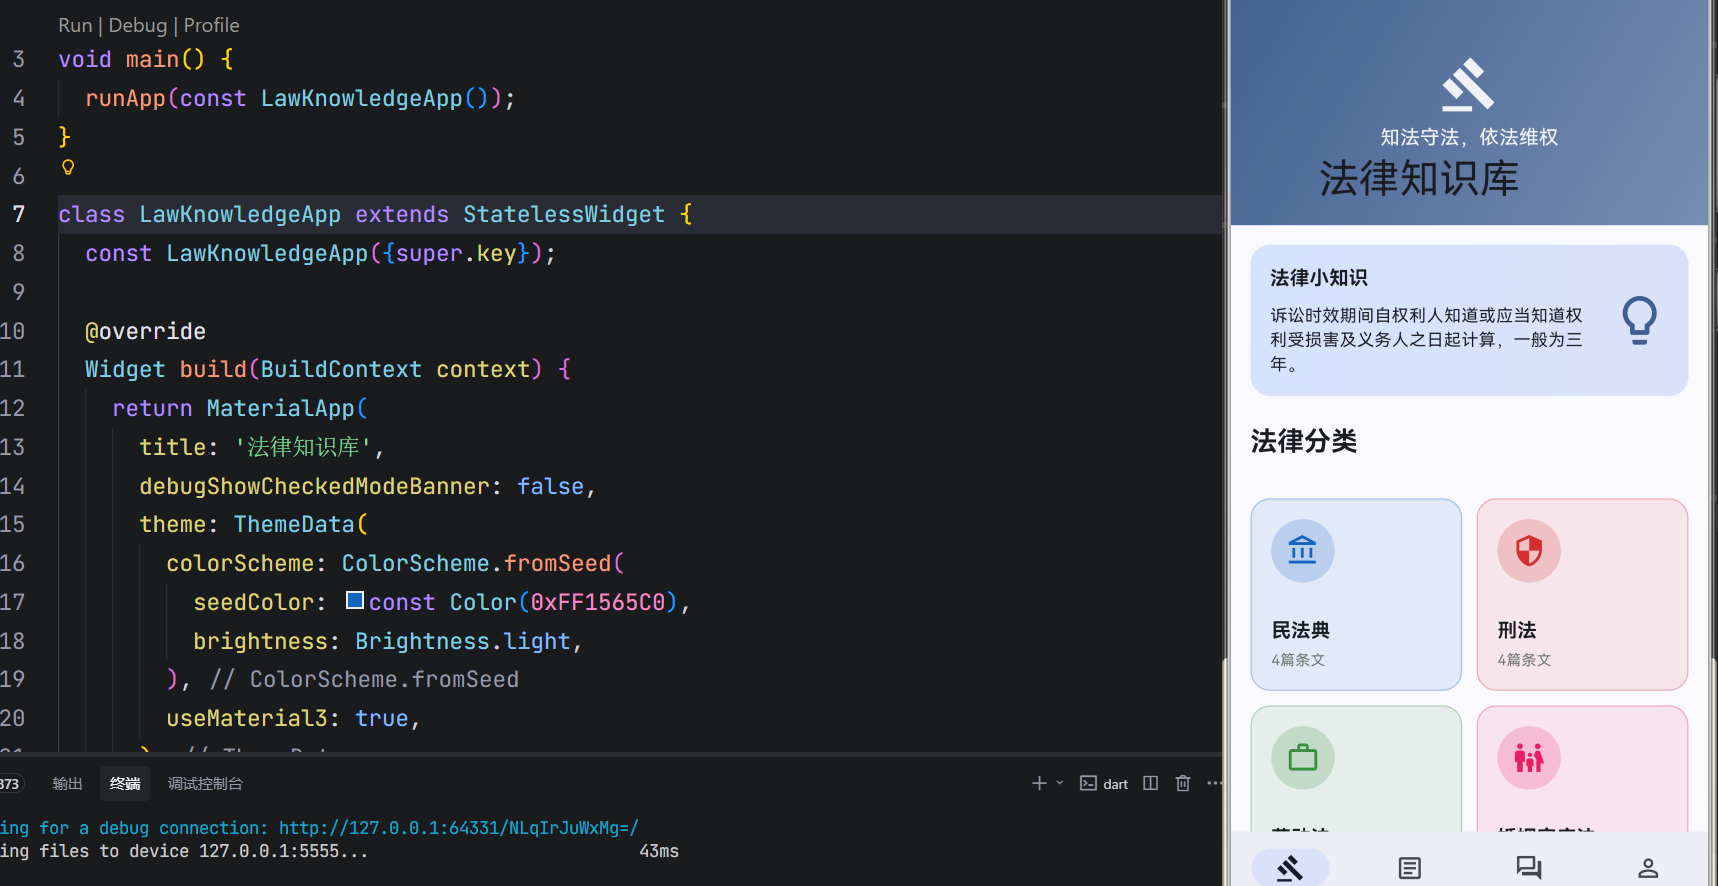1718x886 pixels.
Task: Click the Run code lens link
Action: pyautogui.click(x=75, y=25)
